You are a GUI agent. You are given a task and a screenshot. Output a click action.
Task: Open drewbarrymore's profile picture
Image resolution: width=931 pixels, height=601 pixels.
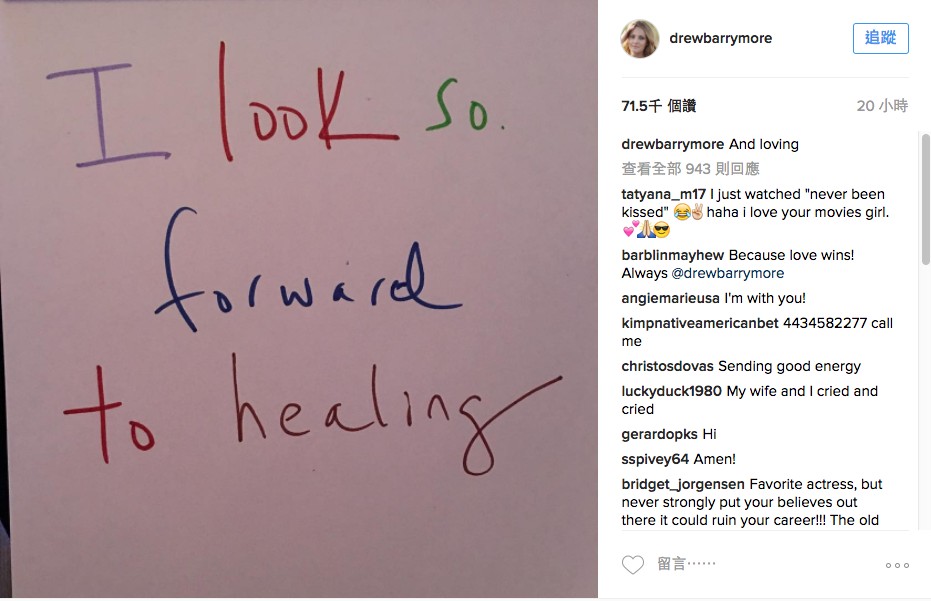pyautogui.click(x=639, y=39)
